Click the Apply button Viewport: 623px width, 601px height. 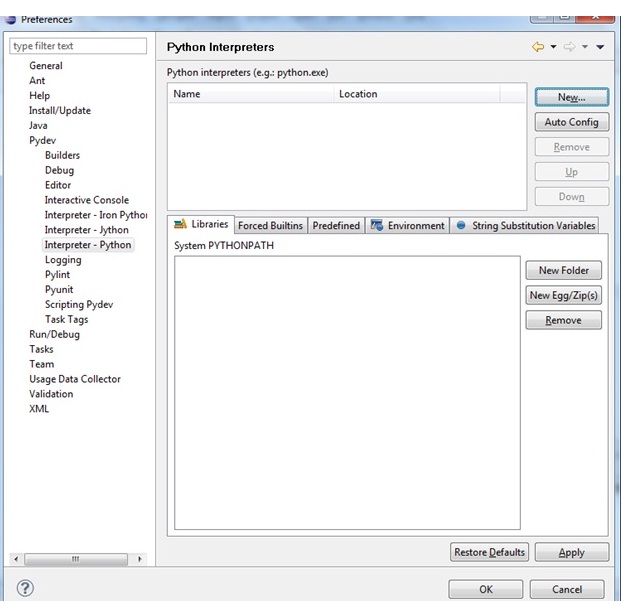click(571, 552)
